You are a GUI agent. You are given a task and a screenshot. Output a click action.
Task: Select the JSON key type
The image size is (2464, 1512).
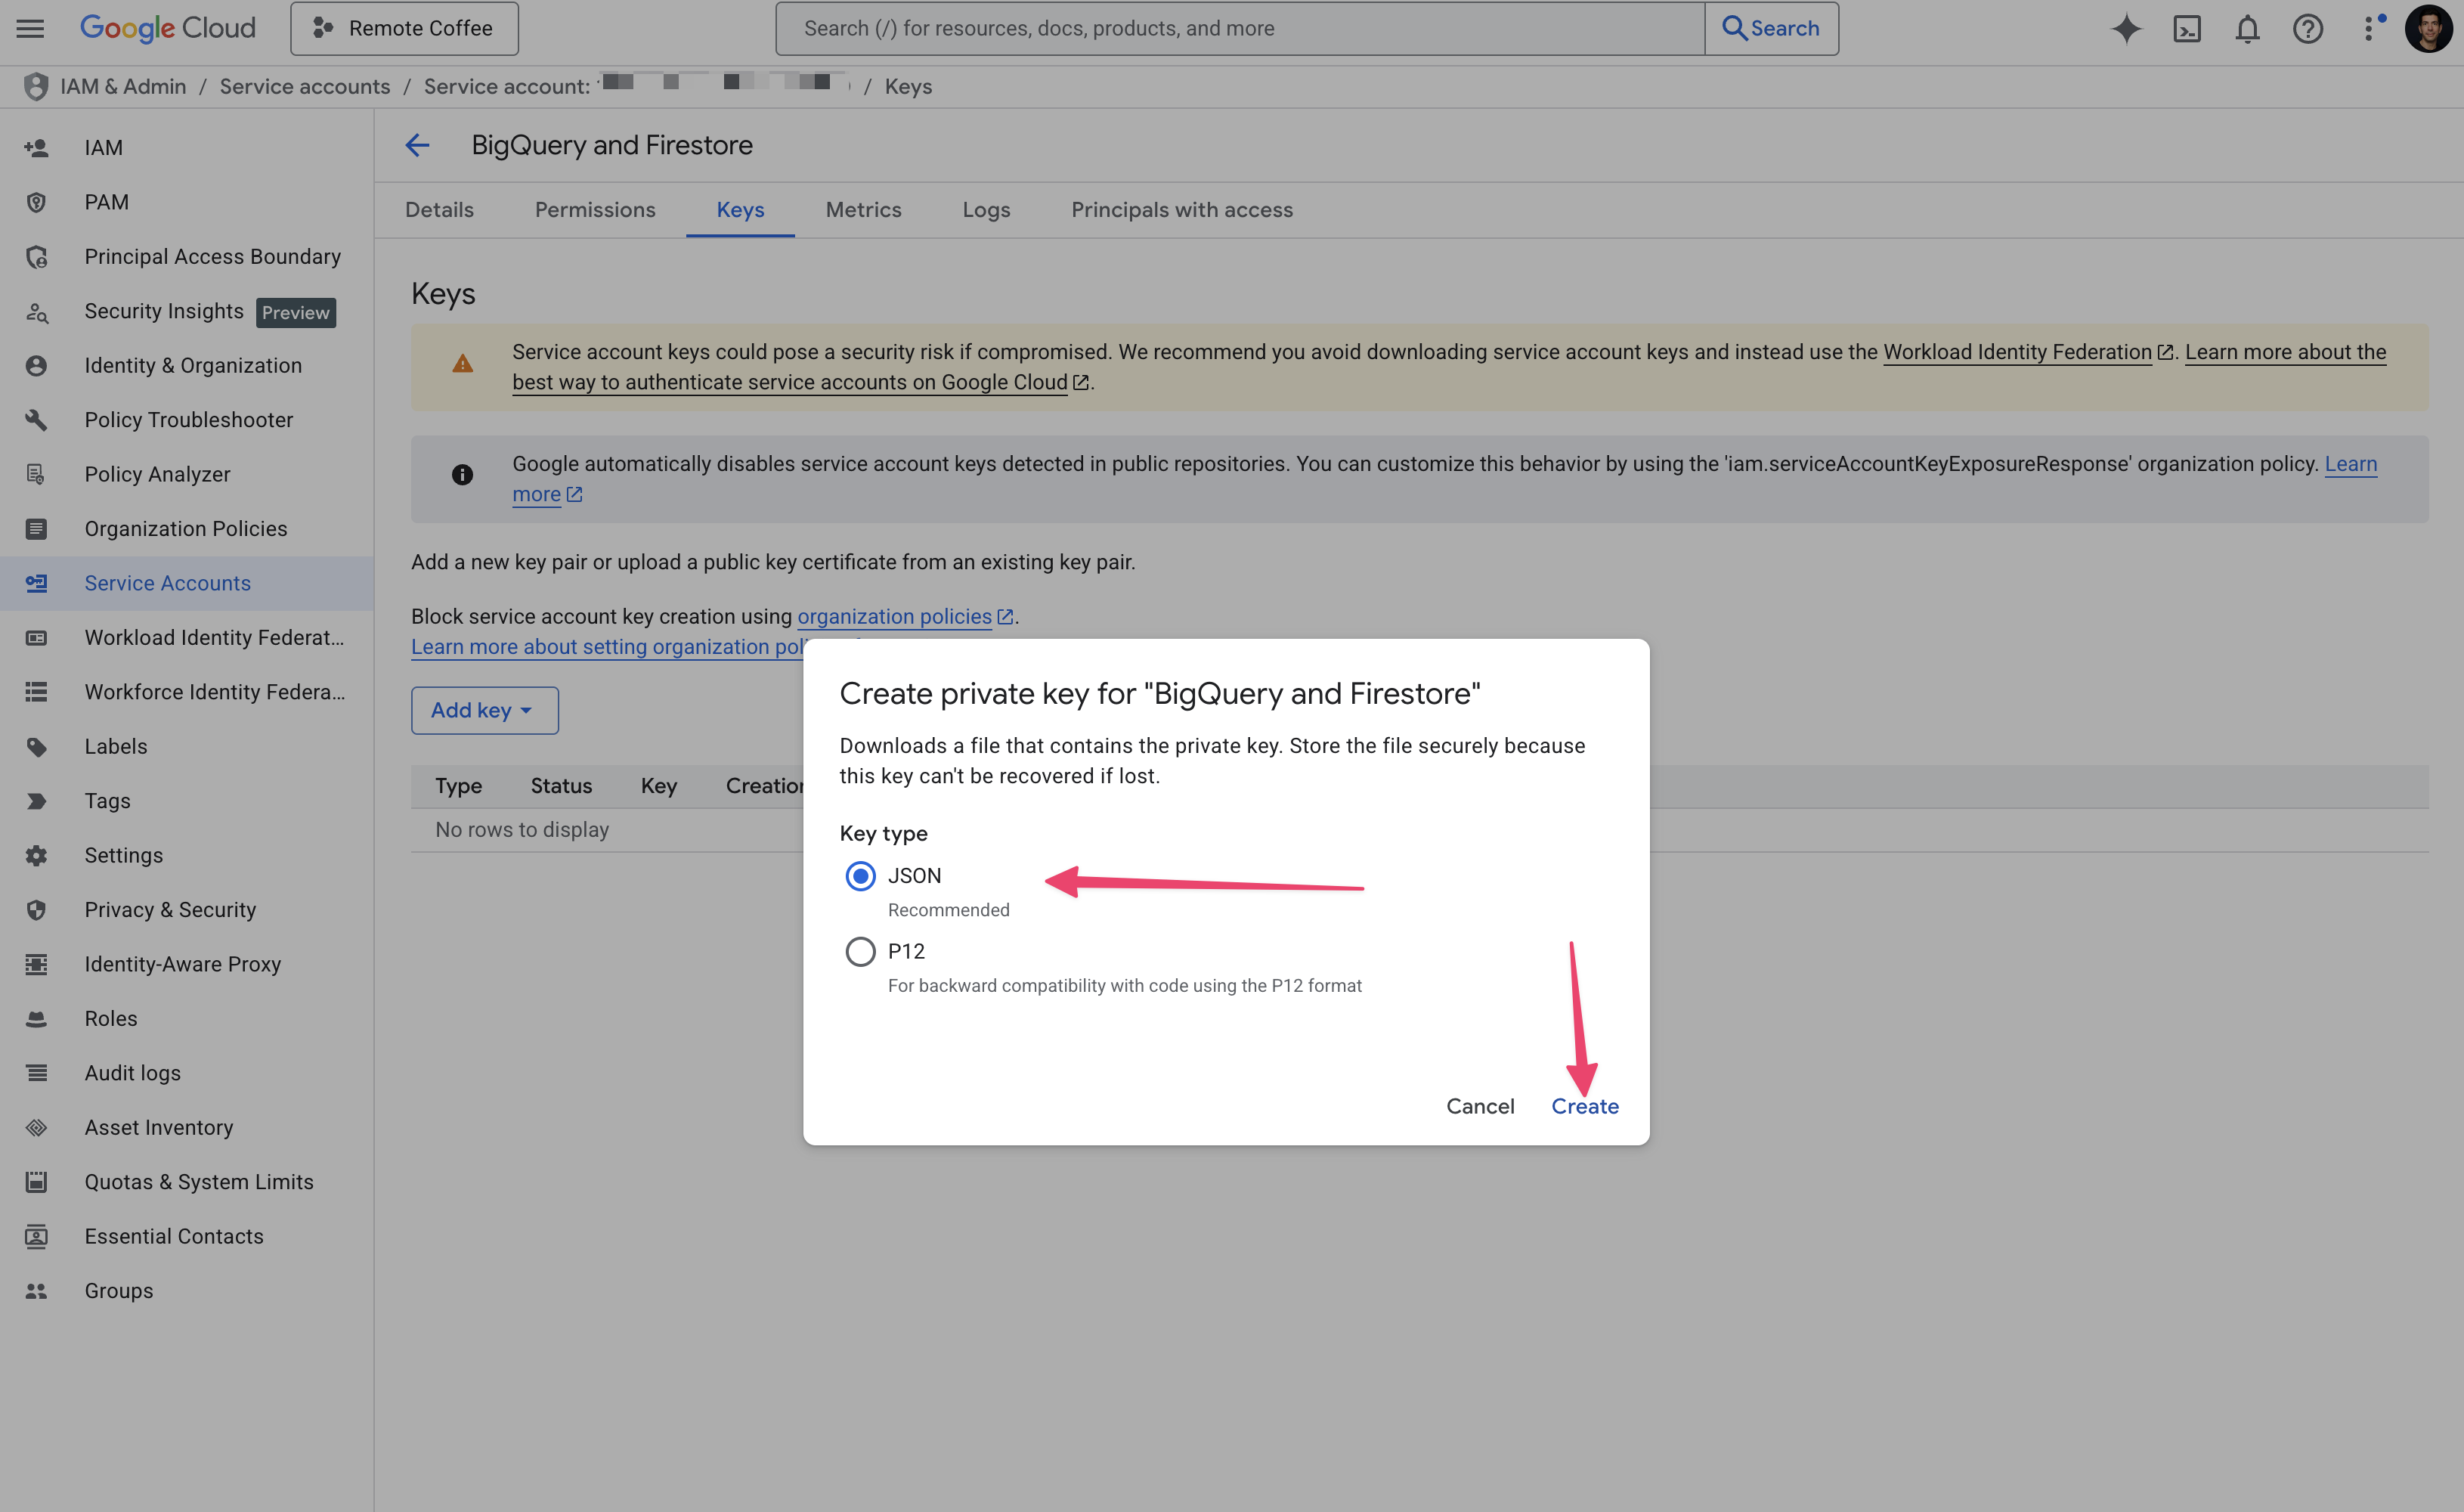860,876
